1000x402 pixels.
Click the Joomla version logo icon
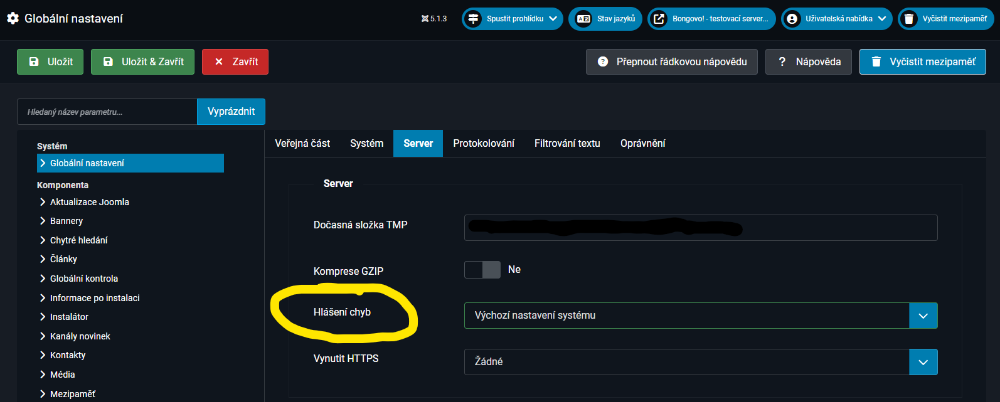pos(425,19)
